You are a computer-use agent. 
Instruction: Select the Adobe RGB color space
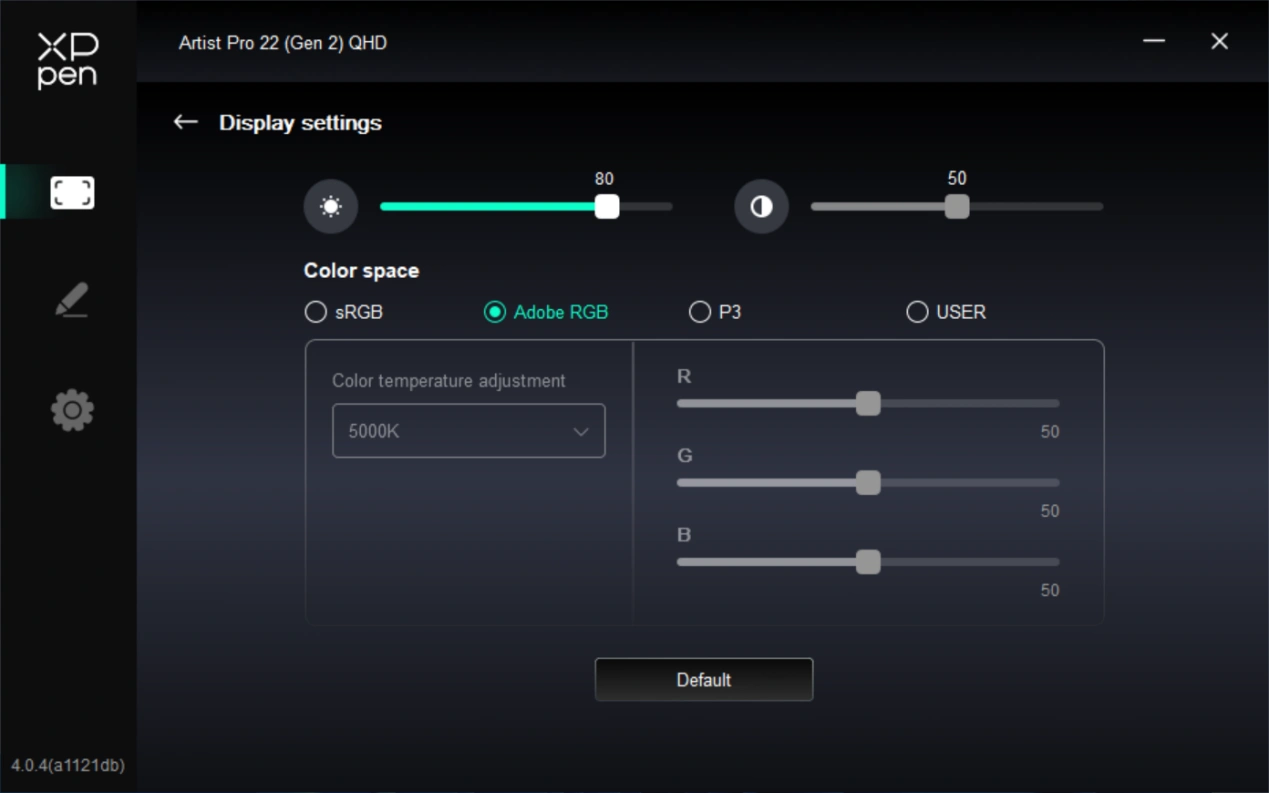495,312
